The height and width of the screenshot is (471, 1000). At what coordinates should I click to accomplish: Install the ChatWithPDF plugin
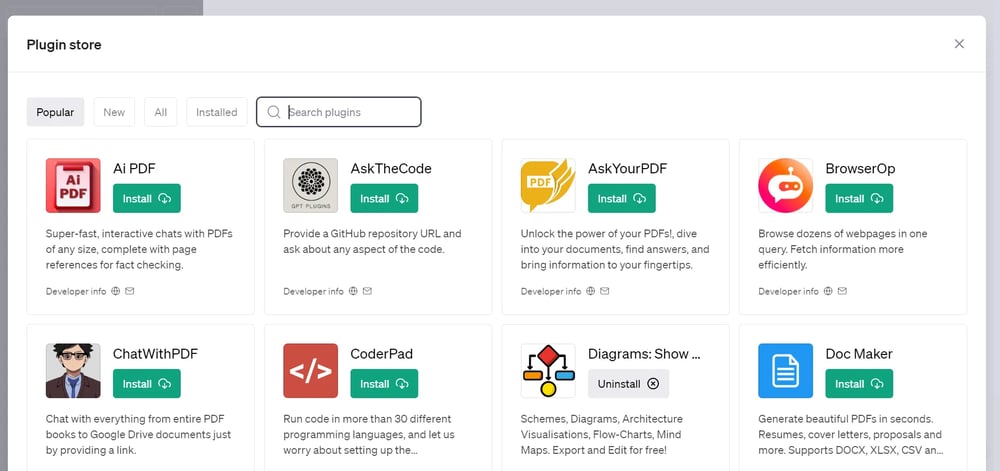147,384
